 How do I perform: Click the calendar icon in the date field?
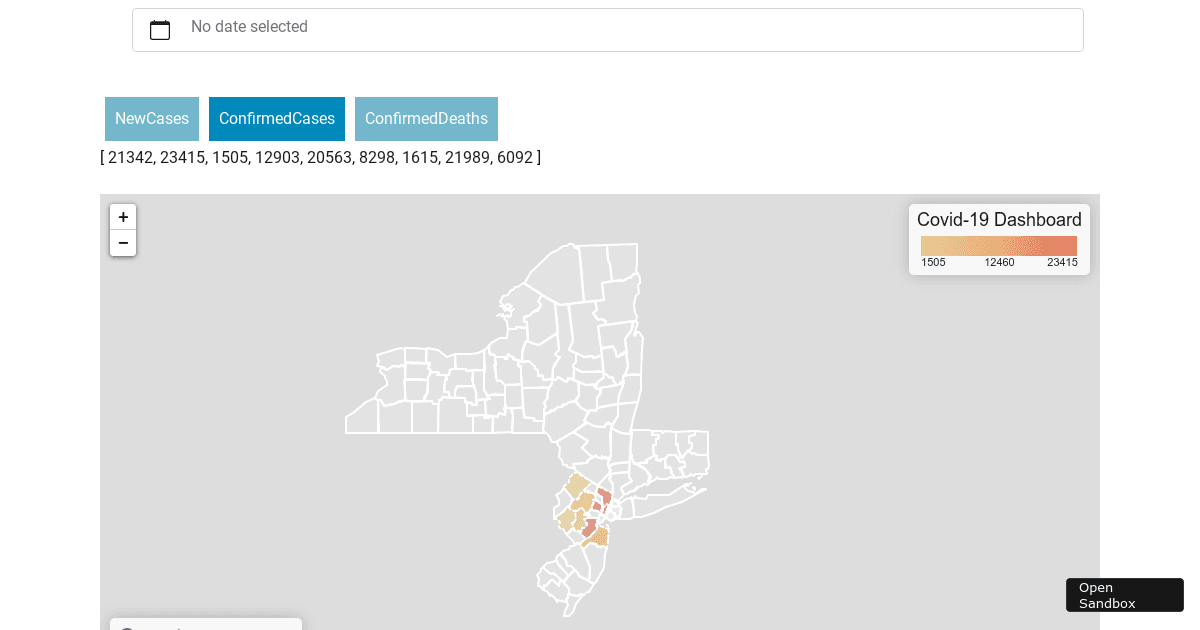pyautogui.click(x=160, y=29)
